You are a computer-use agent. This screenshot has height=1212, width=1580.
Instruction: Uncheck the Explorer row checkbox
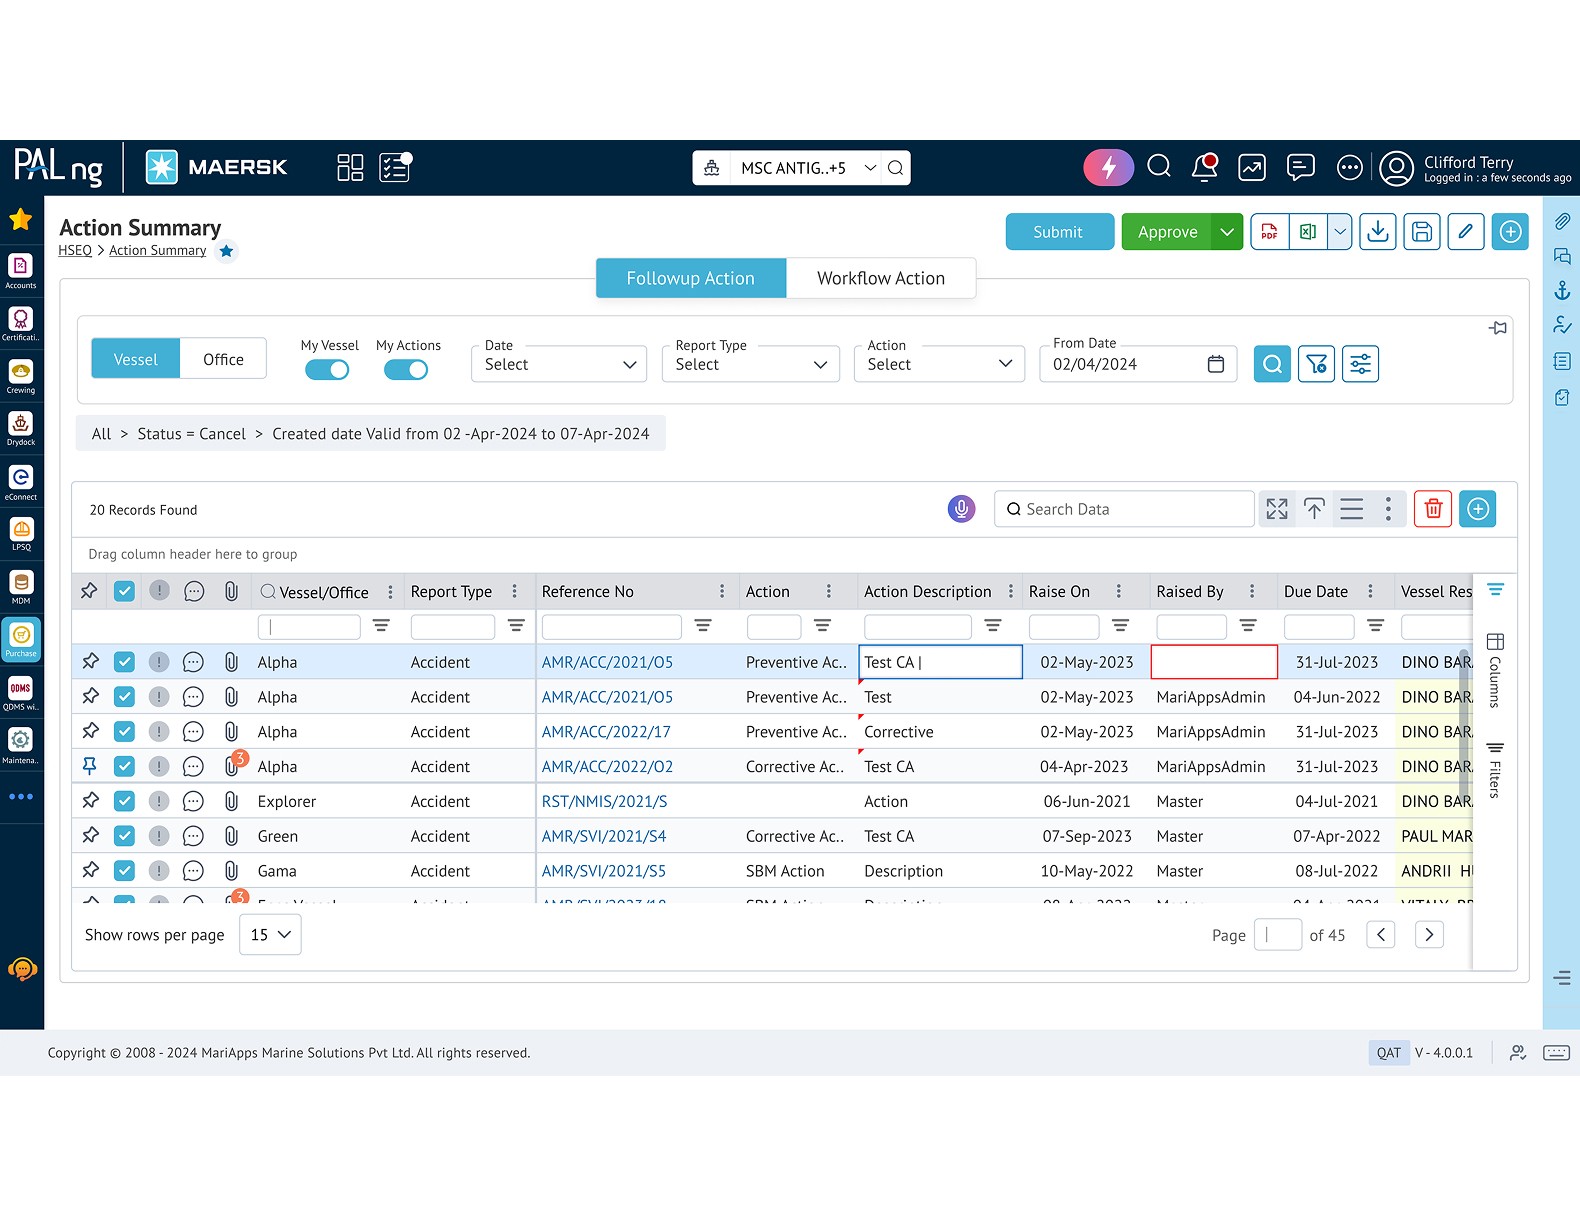(124, 801)
